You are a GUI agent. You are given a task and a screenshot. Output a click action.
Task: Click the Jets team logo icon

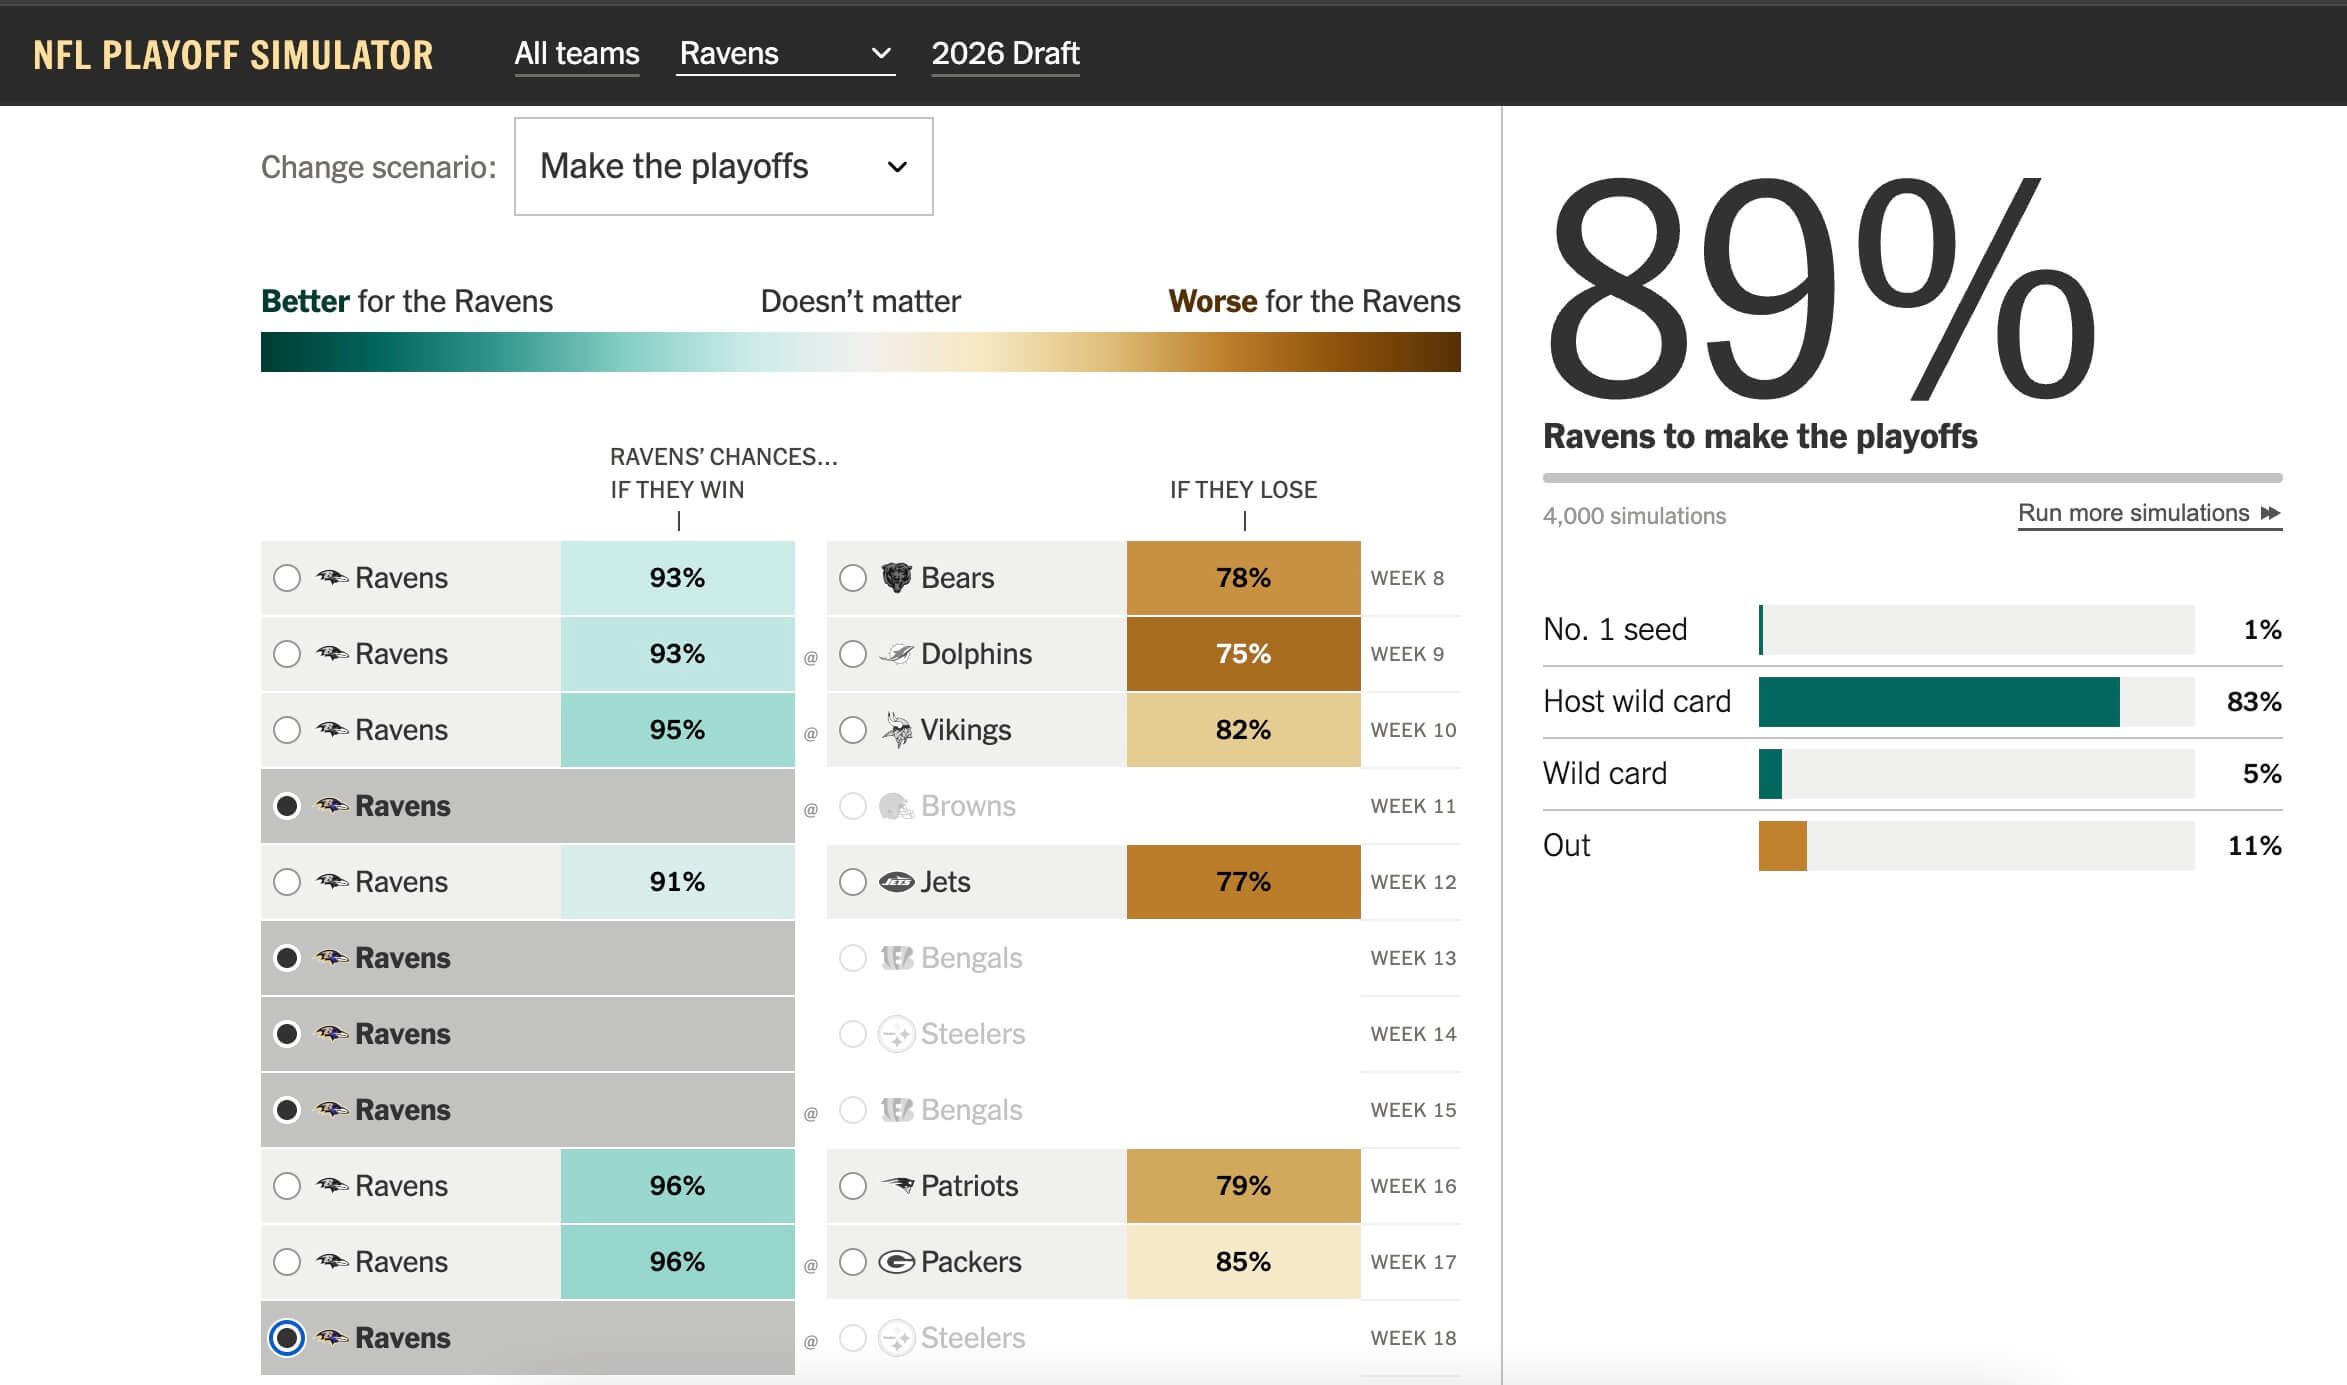coord(896,881)
